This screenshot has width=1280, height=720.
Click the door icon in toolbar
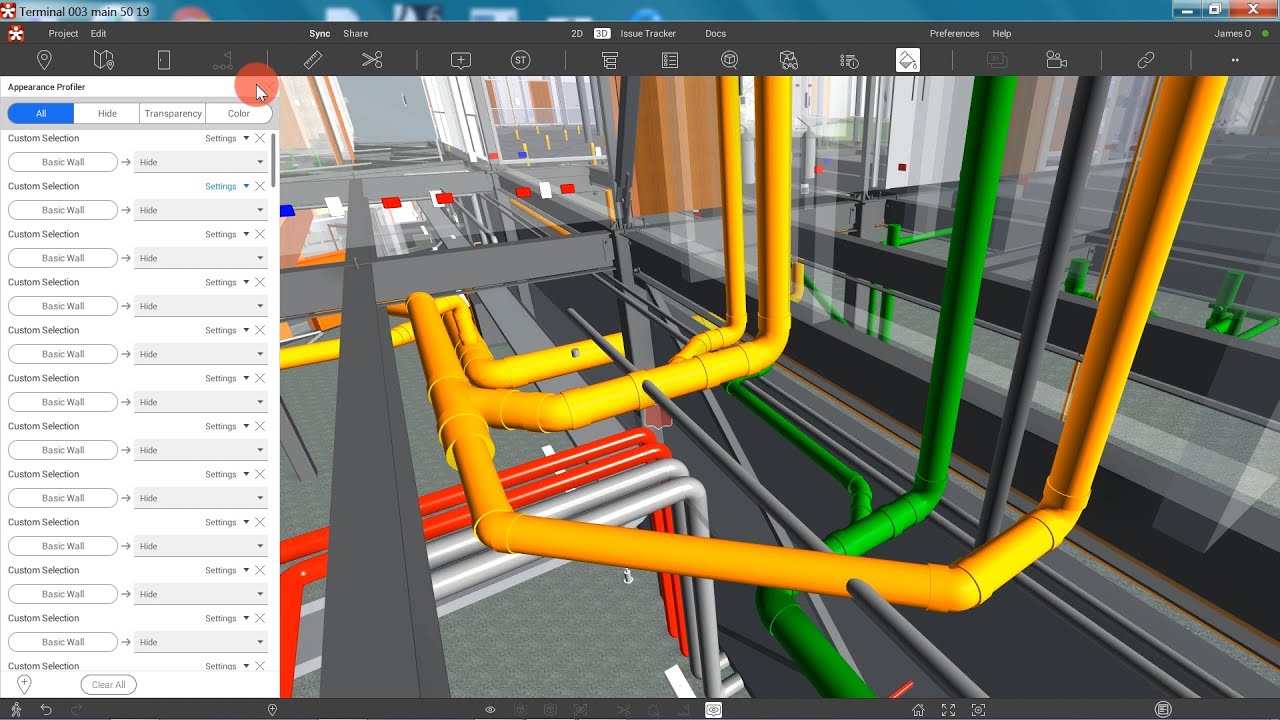(164, 60)
